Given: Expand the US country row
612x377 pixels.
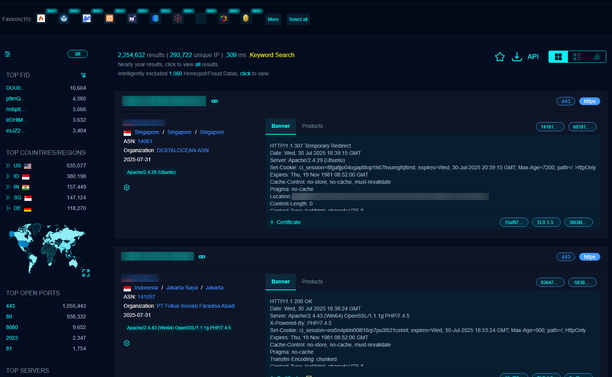Looking at the screenshot, I should 8,165.
